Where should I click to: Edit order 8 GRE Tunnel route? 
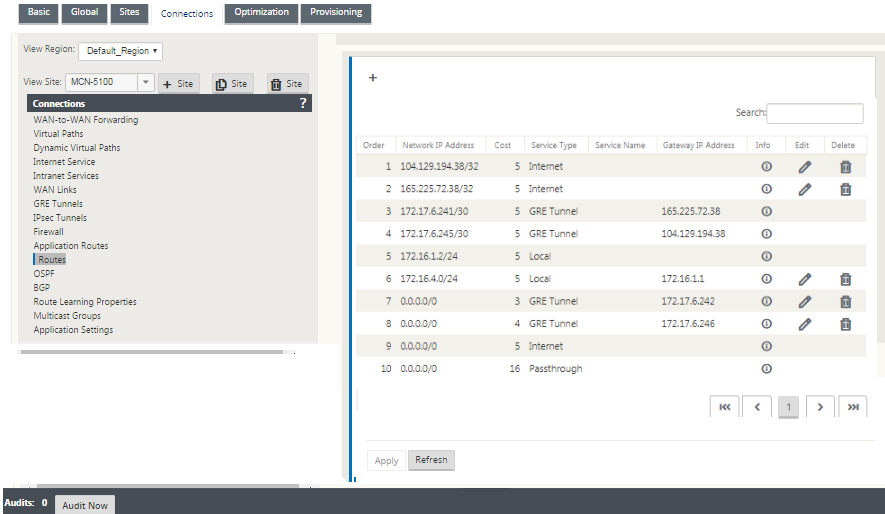pos(805,324)
